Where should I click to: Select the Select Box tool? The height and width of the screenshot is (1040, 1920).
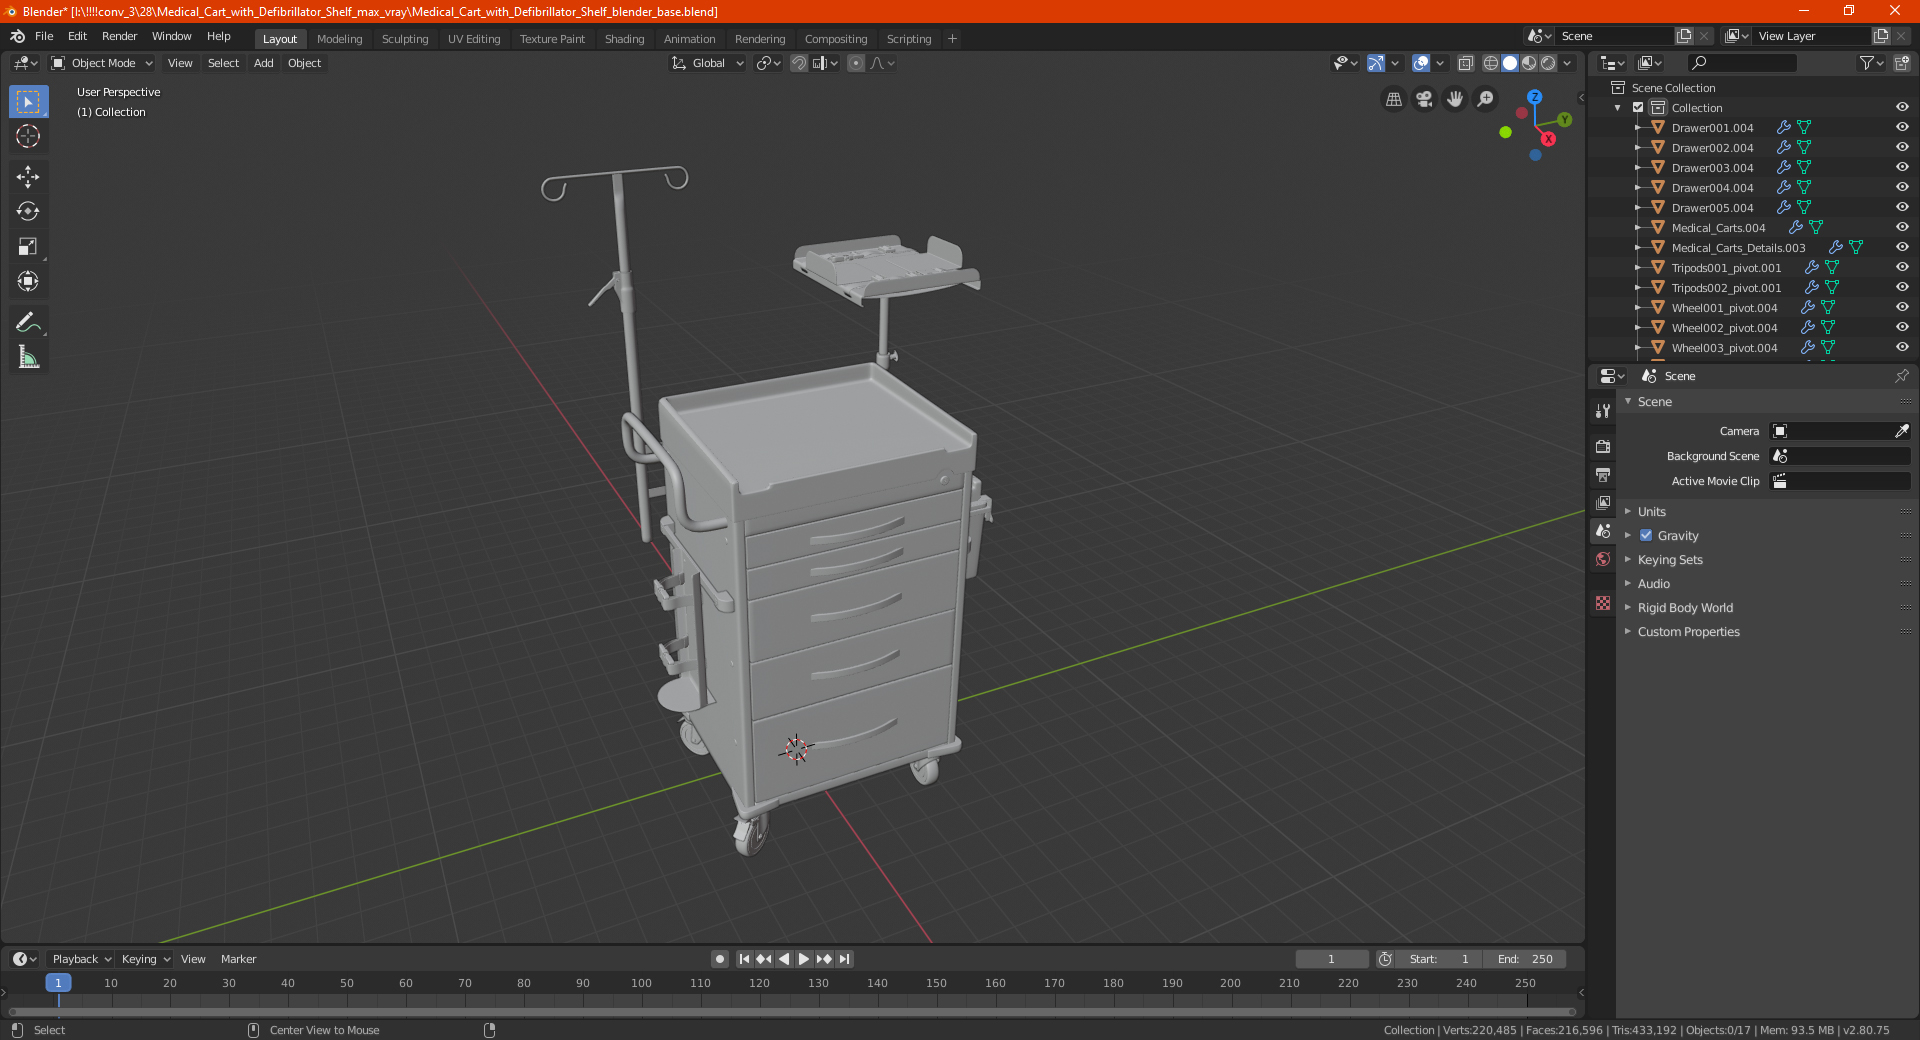[x=28, y=102]
